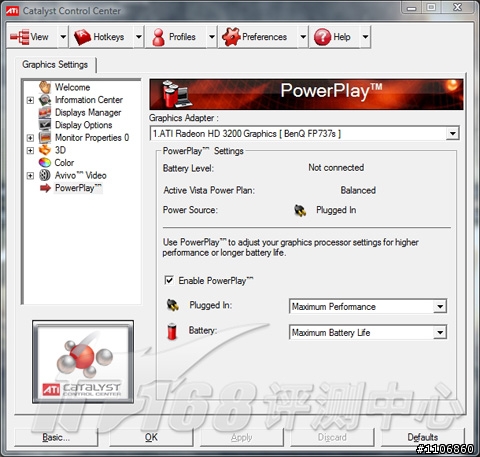Click the plug icon next to Plugged In label

tap(173, 305)
